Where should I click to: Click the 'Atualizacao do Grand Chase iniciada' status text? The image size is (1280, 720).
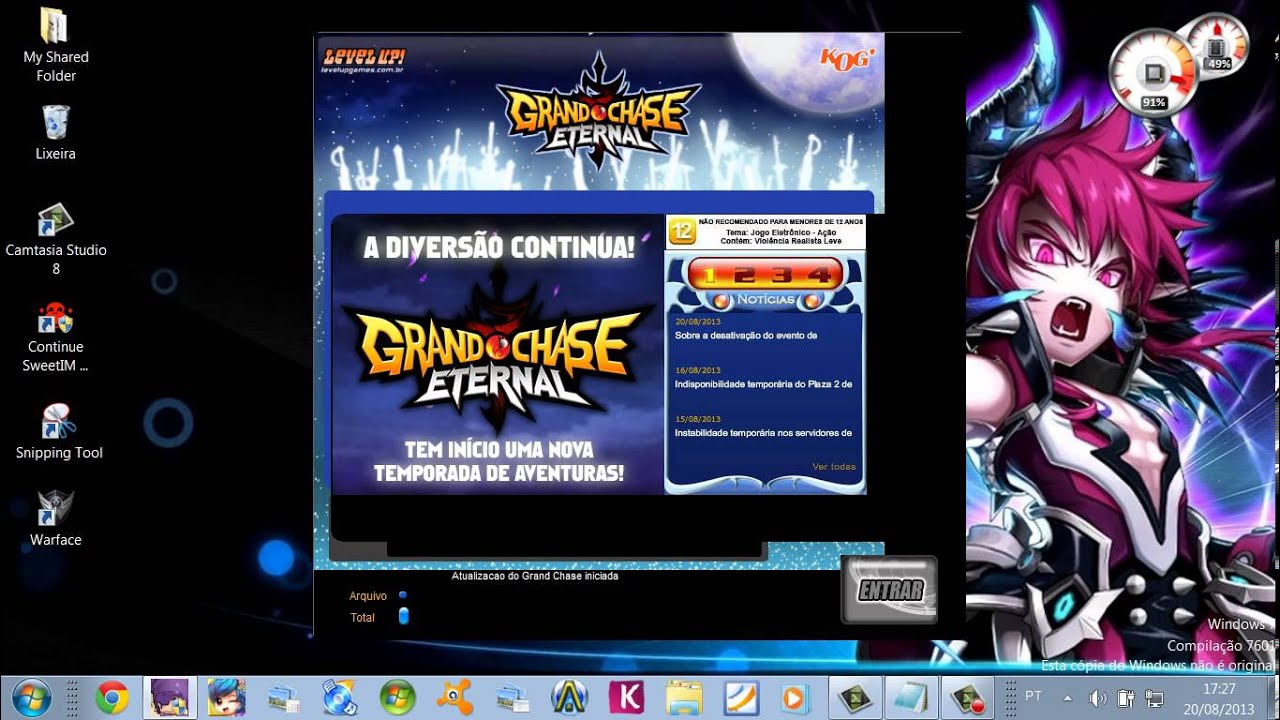[535, 576]
